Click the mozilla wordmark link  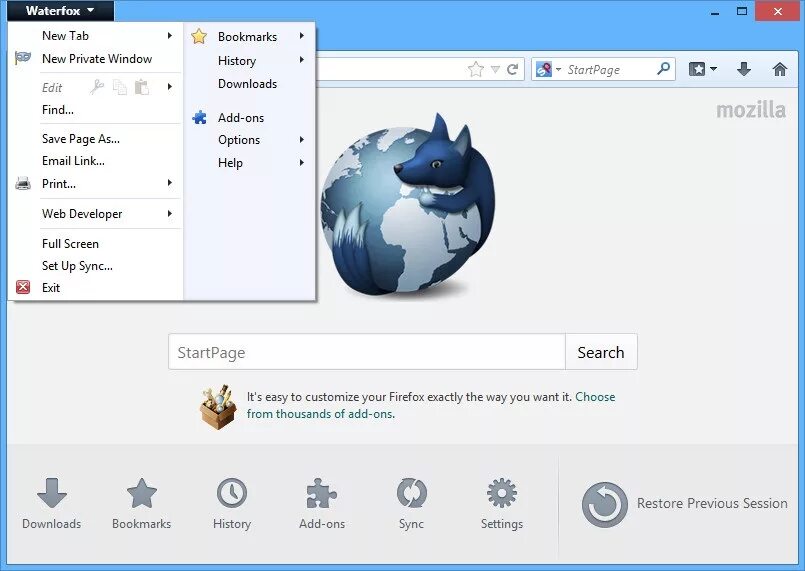[x=751, y=110]
